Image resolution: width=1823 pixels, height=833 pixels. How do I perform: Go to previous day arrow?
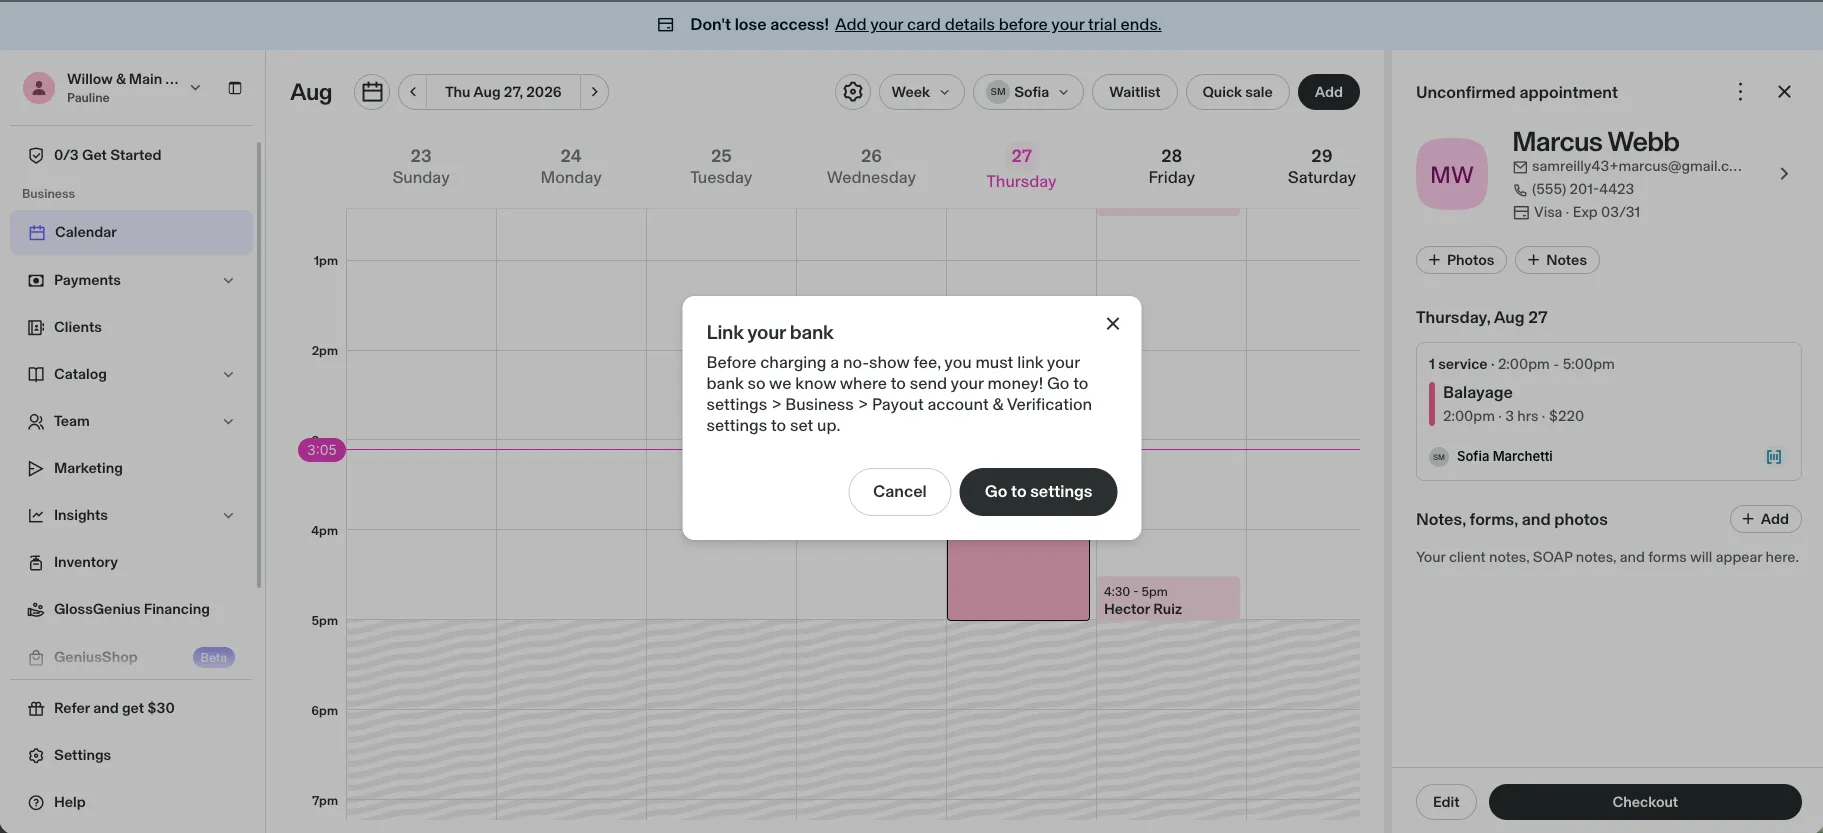pos(413,92)
